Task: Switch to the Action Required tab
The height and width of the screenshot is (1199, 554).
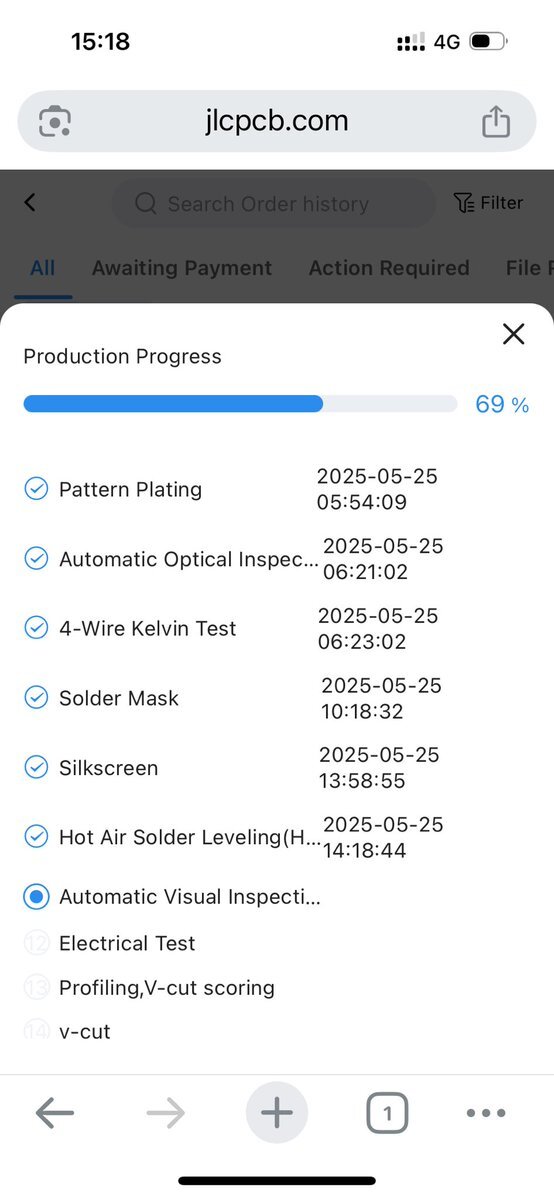Action: (389, 268)
